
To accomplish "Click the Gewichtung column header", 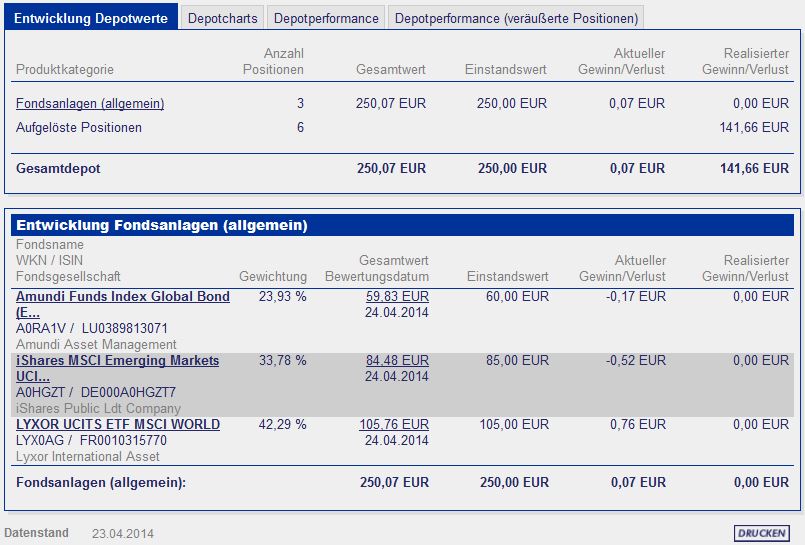I will [x=273, y=277].
